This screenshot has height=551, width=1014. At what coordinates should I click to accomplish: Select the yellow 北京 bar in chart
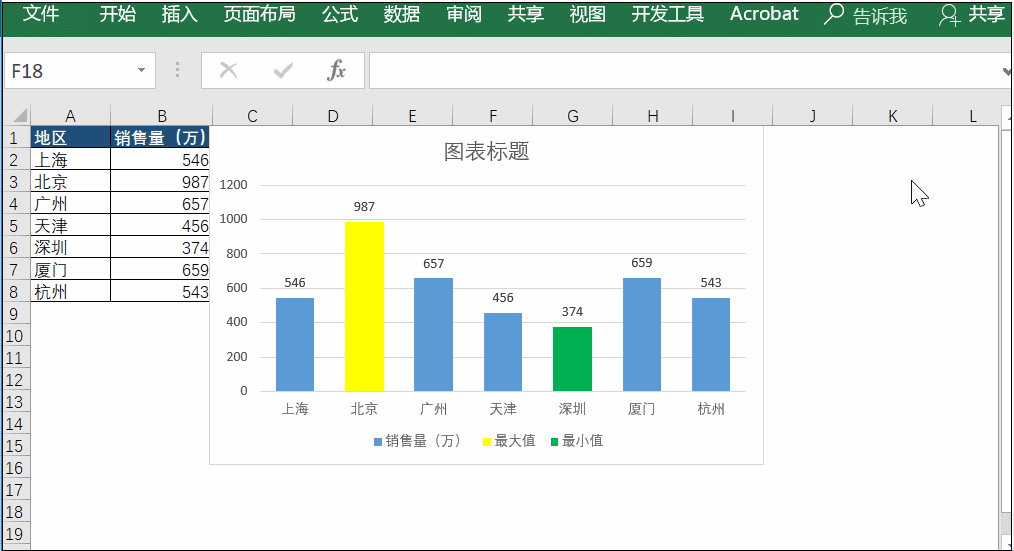click(364, 307)
